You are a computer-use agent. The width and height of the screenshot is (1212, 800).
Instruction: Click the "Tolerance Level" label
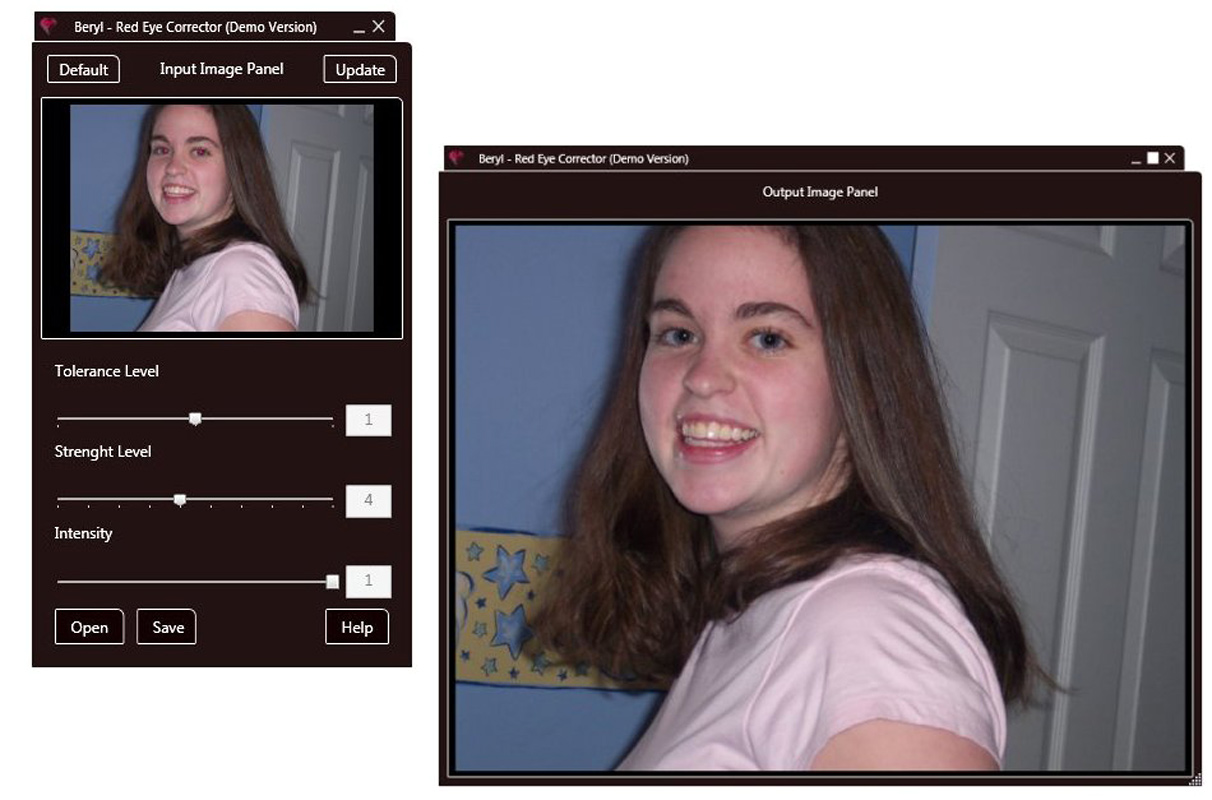coord(107,371)
